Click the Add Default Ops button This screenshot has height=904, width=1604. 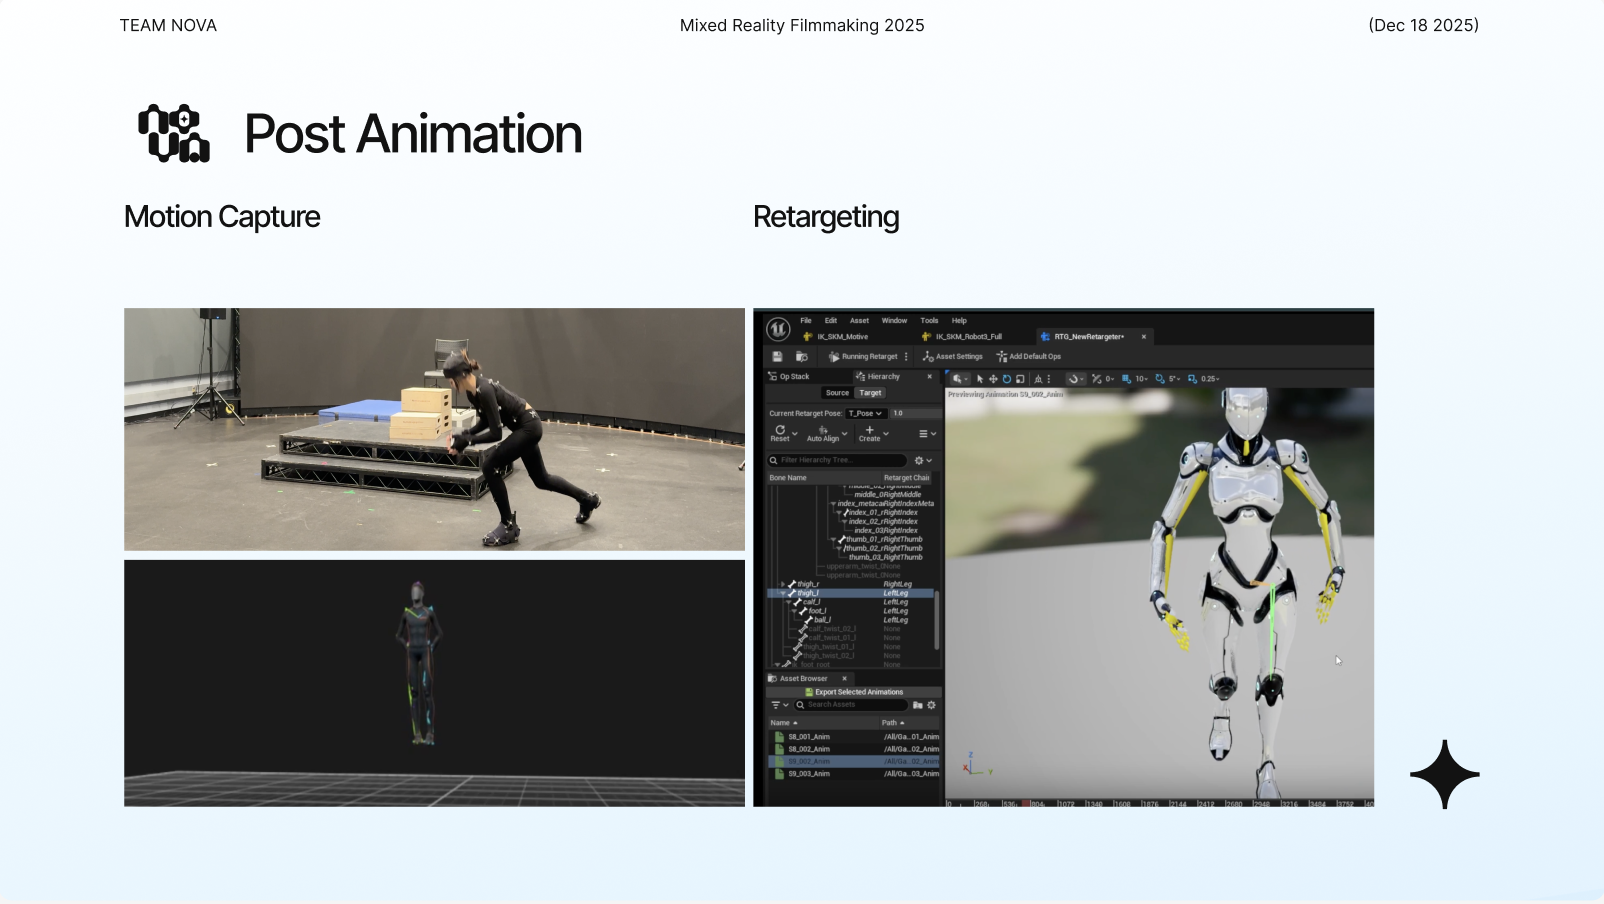[1028, 357]
